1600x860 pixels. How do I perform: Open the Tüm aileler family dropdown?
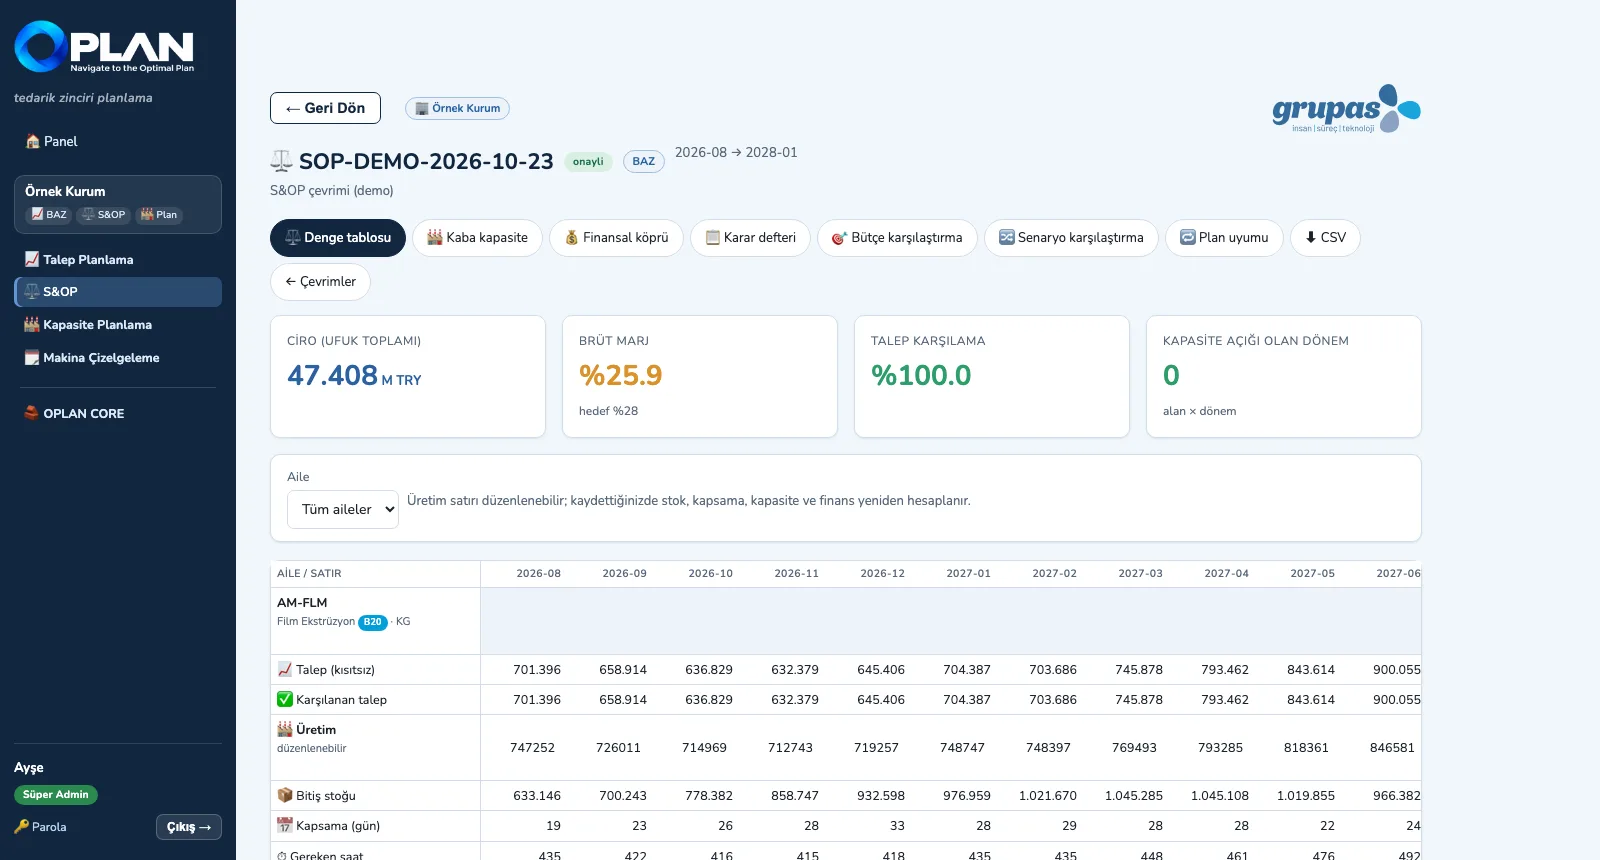click(x=343, y=510)
